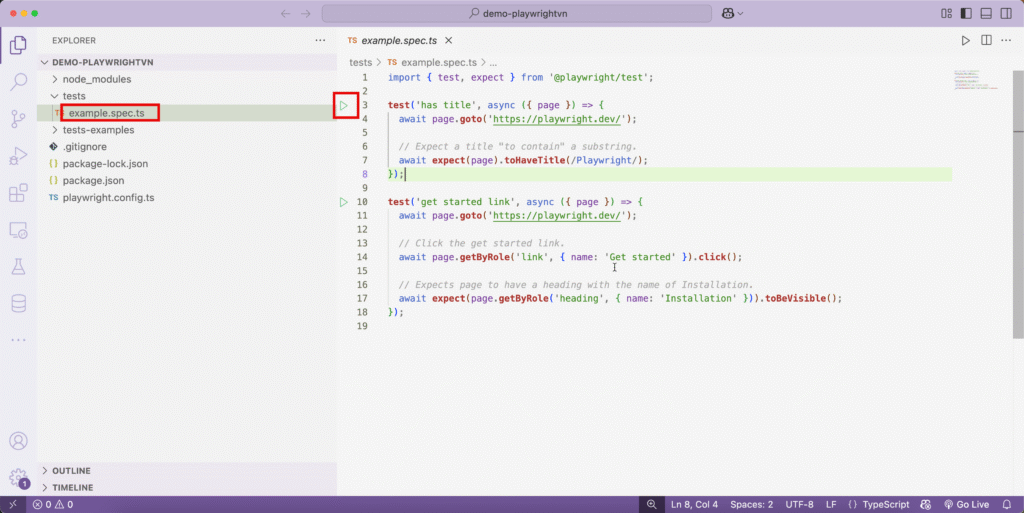Toggle the primary side bar

point(967,14)
